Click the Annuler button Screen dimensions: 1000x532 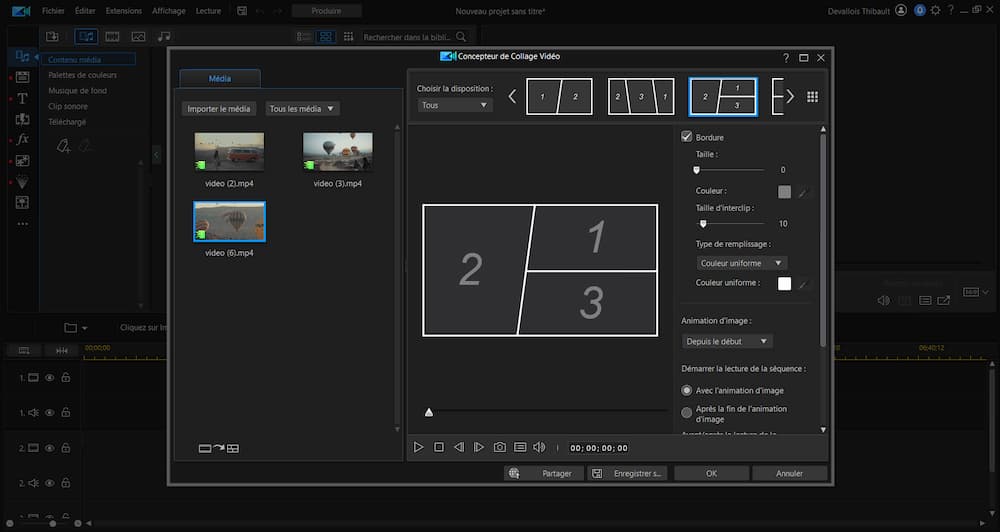click(x=790, y=473)
